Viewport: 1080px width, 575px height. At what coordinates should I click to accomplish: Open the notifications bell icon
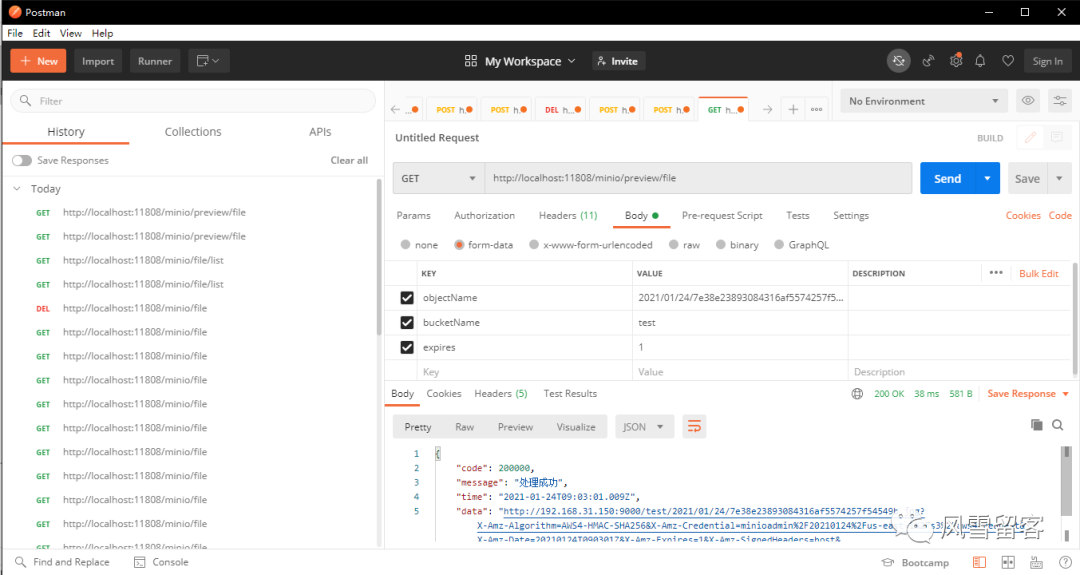click(x=980, y=61)
